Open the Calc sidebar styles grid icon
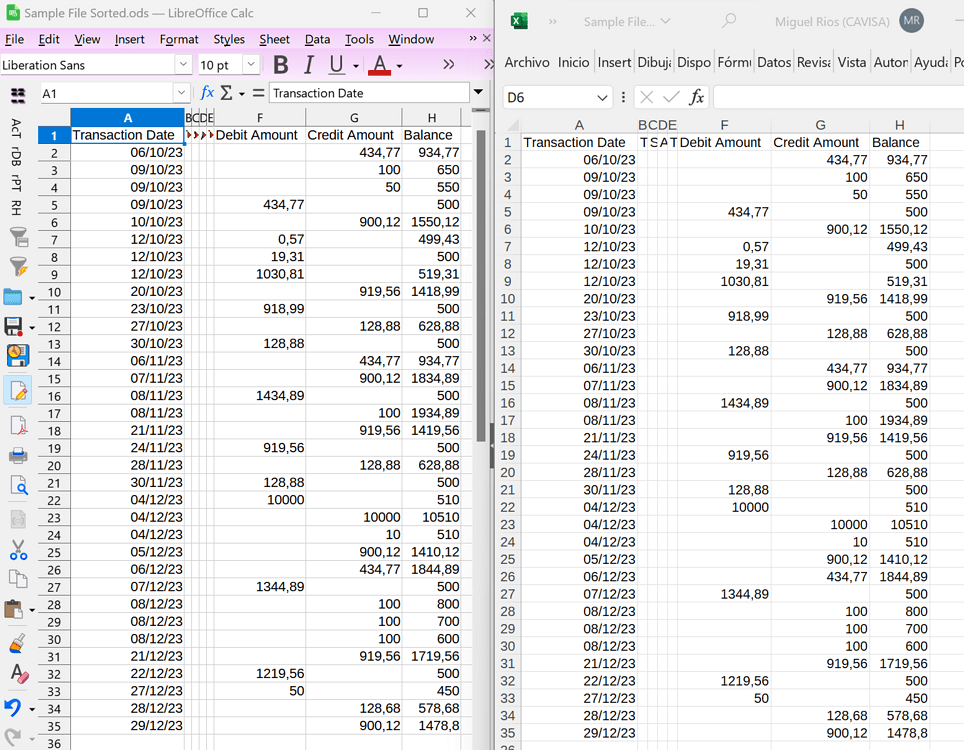964x750 pixels. coord(18,95)
